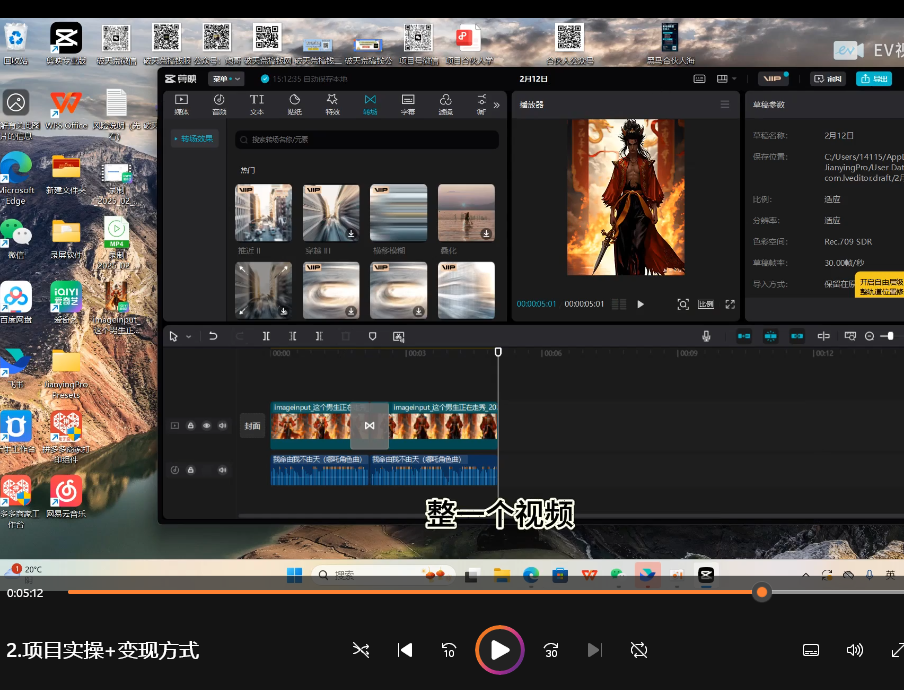Click the timeline playhead marker
This screenshot has height=690, width=904.
[498, 352]
